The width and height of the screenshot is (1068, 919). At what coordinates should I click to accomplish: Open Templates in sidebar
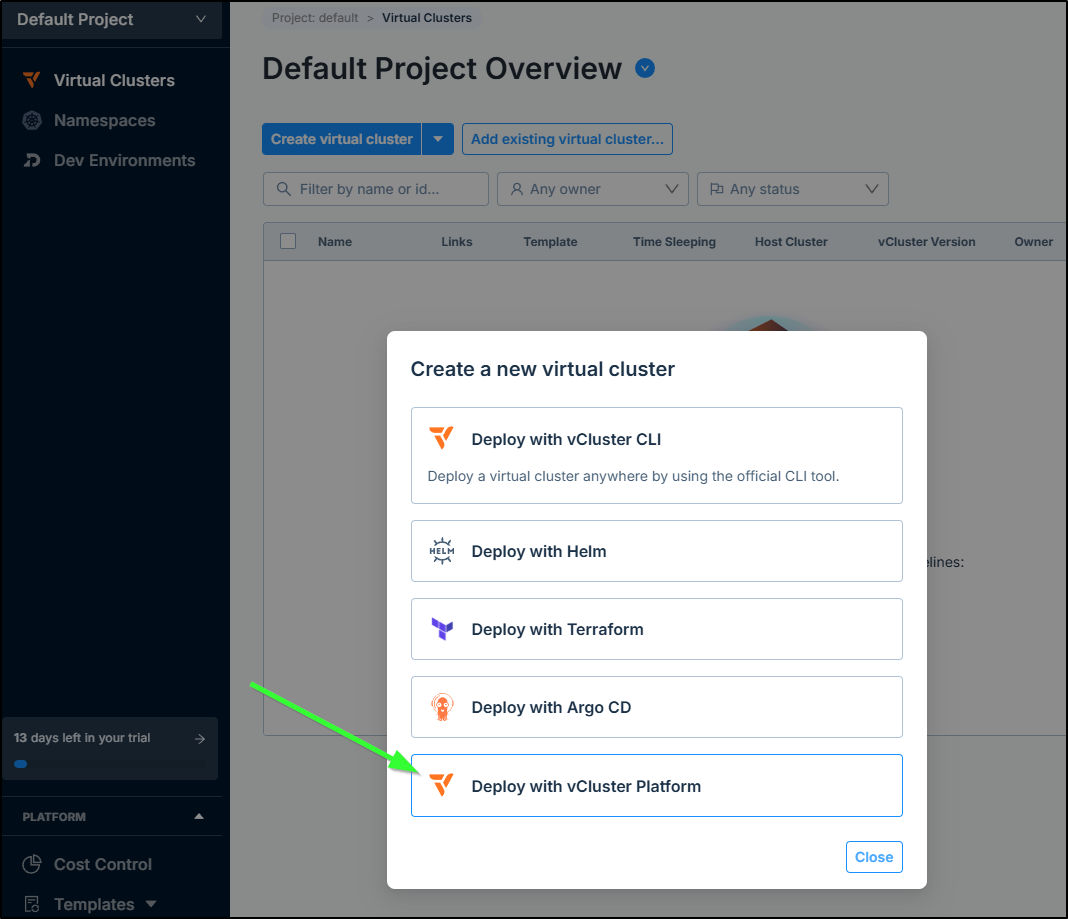pos(94,904)
